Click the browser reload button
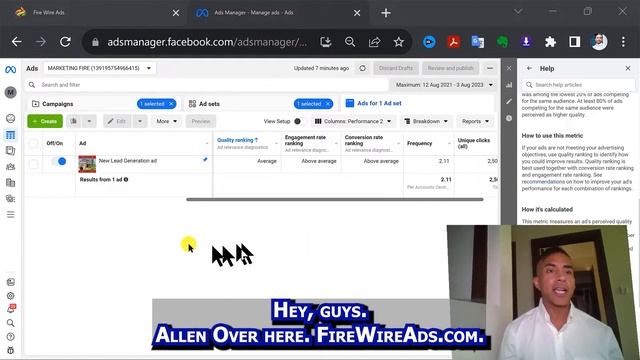This screenshot has width=640, height=360. pyautogui.click(x=65, y=42)
